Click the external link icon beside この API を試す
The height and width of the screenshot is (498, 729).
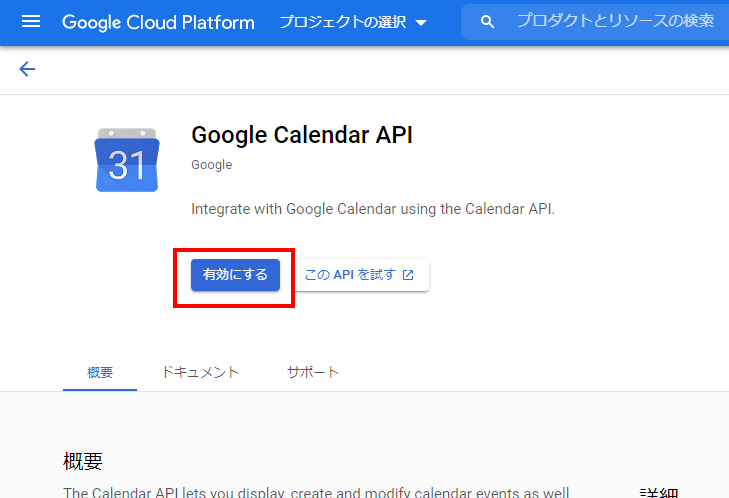click(x=408, y=275)
